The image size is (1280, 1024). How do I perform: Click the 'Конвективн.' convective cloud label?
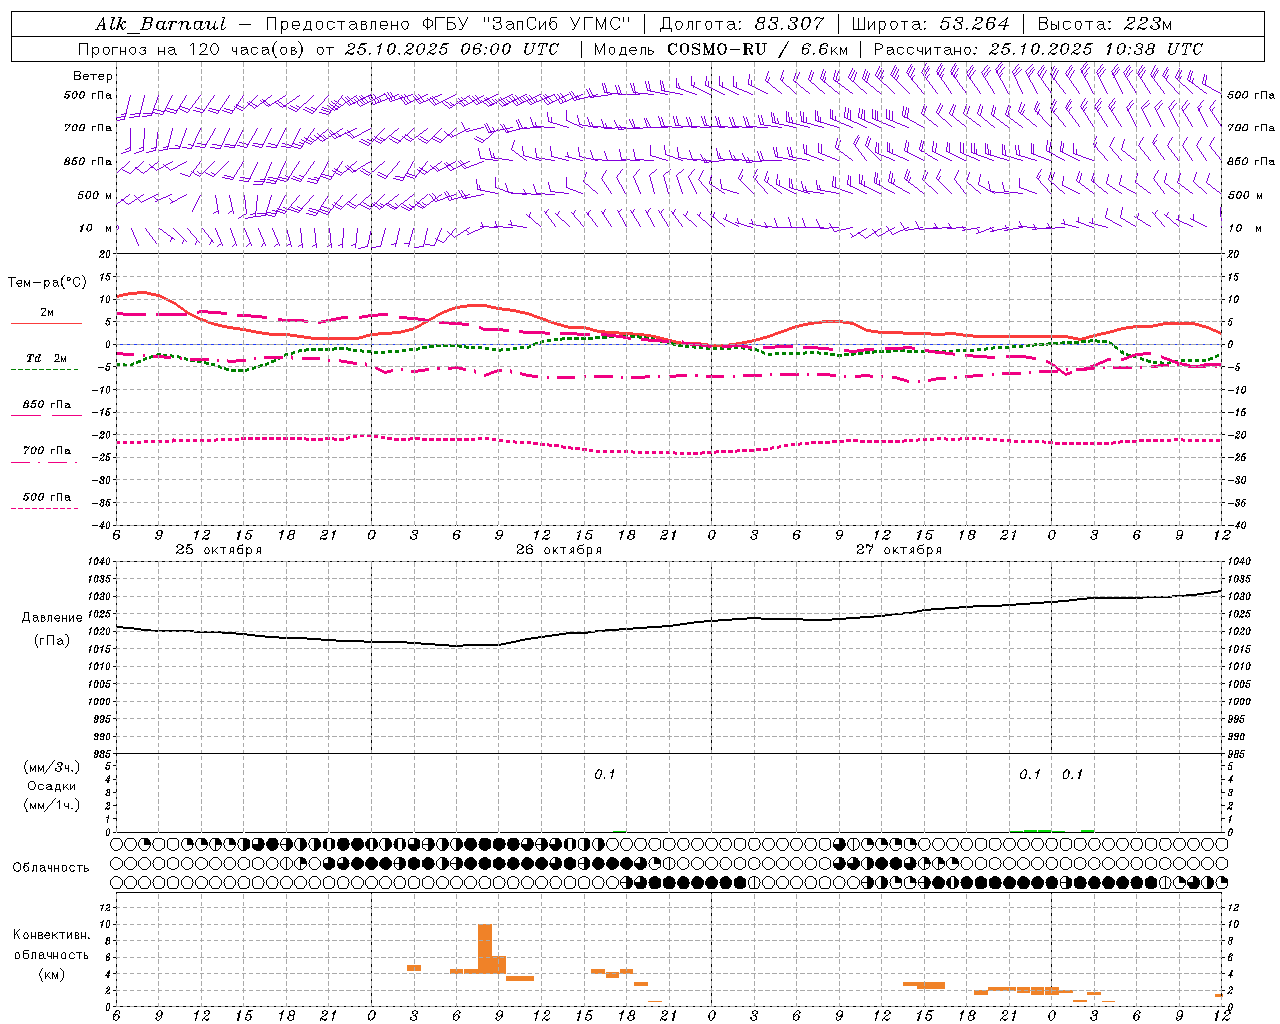pyautogui.click(x=52, y=935)
